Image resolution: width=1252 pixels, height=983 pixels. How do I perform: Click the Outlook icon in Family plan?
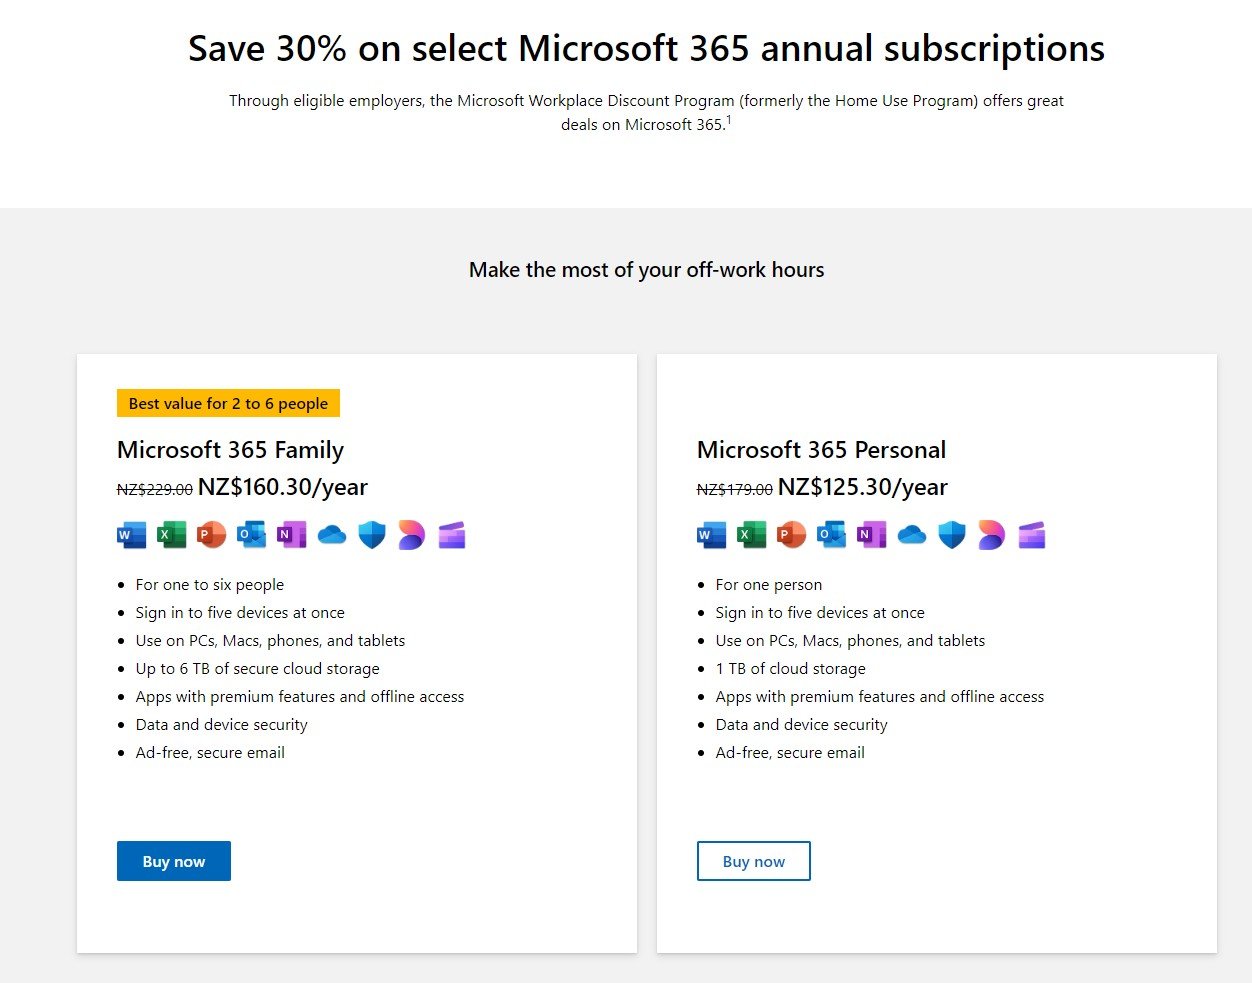252,535
